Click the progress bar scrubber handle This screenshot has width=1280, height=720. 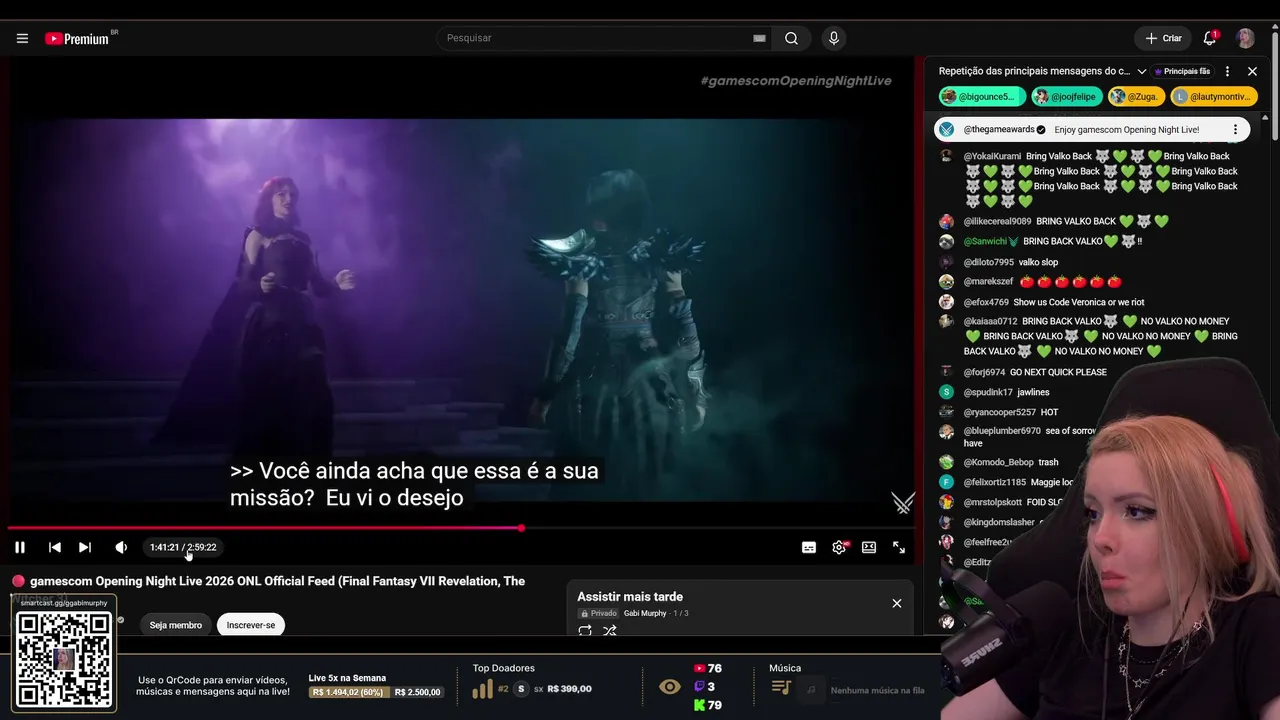521,528
